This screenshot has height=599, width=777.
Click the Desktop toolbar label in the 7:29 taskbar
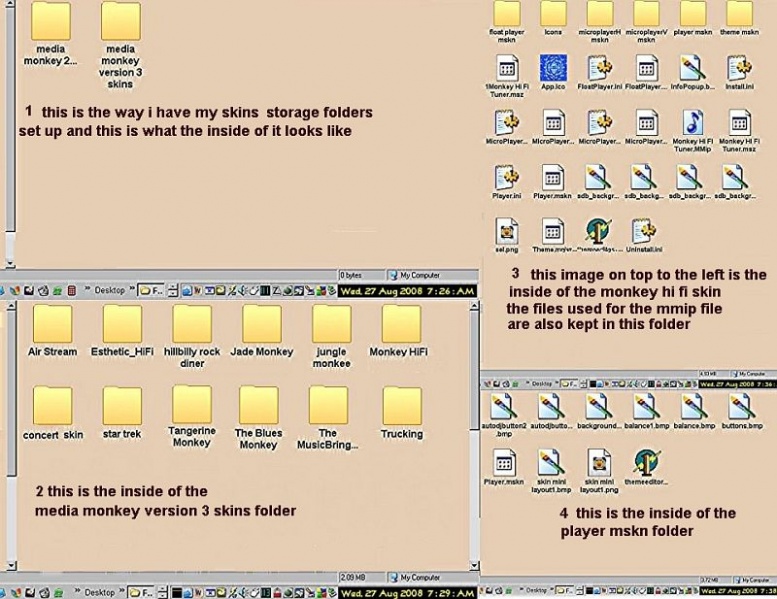[100, 593]
